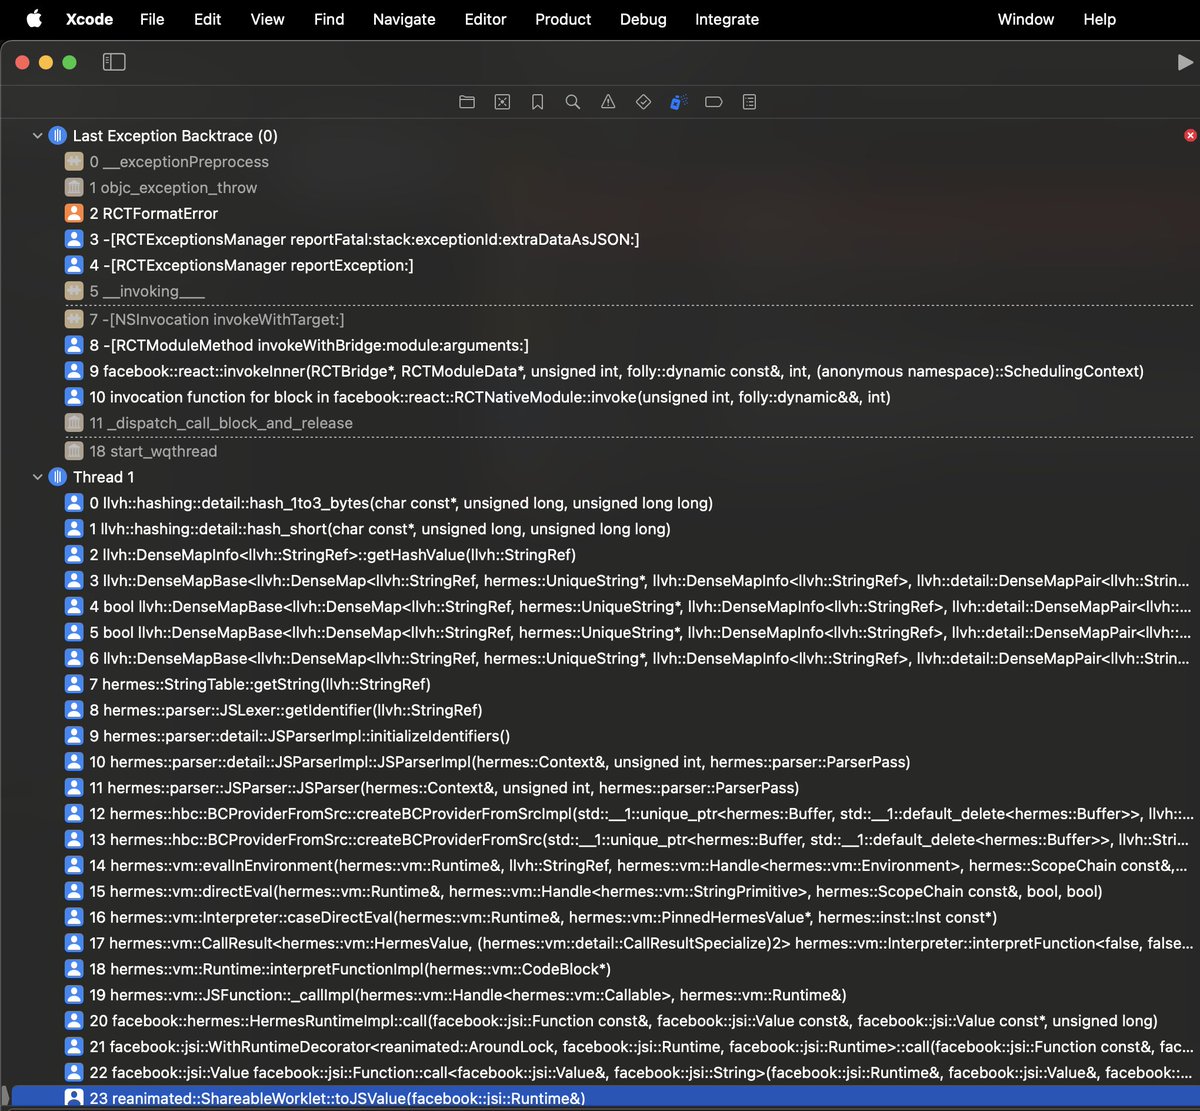1200x1111 pixels.
Task: Open the Editor menu
Action: tap(485, 19)
